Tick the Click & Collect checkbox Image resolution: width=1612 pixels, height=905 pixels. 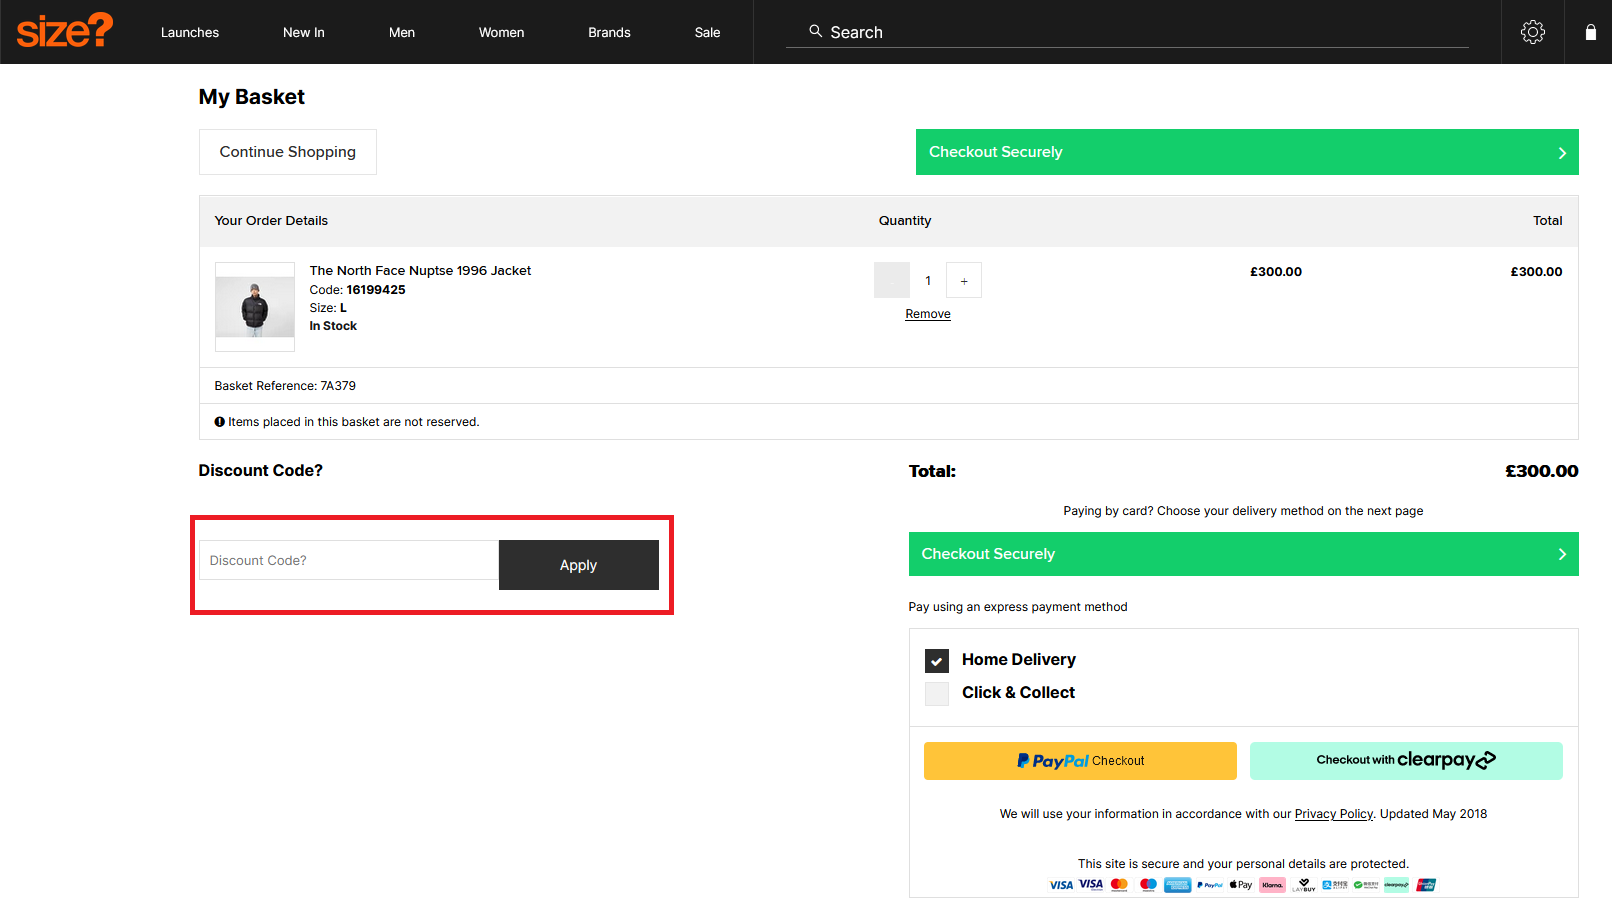coord(937,694)
